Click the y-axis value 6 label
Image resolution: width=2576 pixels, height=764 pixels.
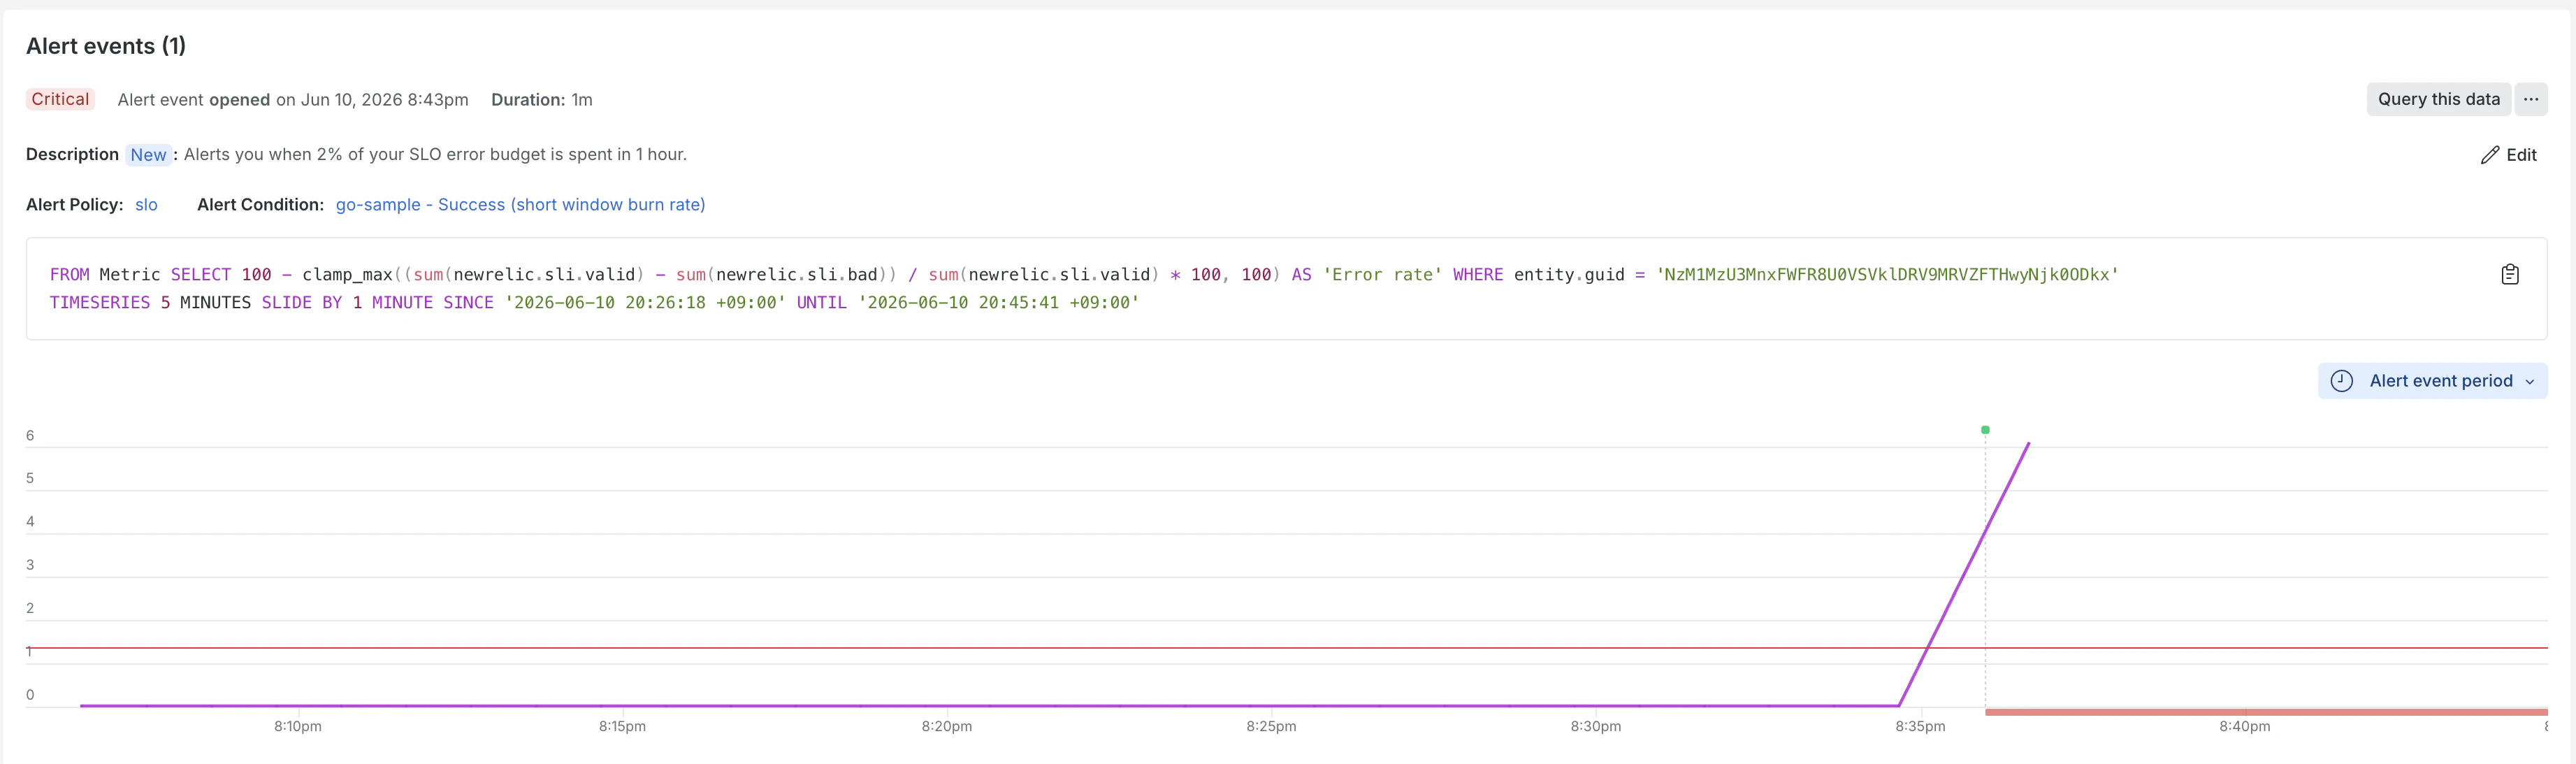pyautogui.click(x=30, y=436)
